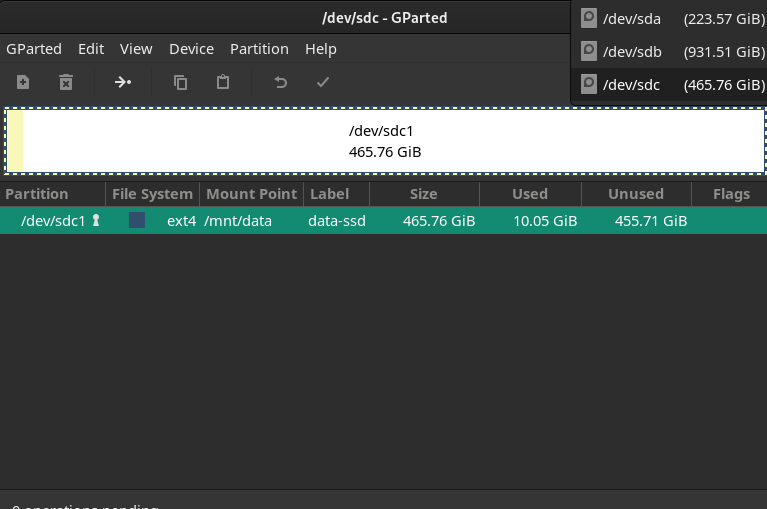Click the Mount Point column header
The height and width of the screenshot is (509, 767).
click(x=251, y=194)
